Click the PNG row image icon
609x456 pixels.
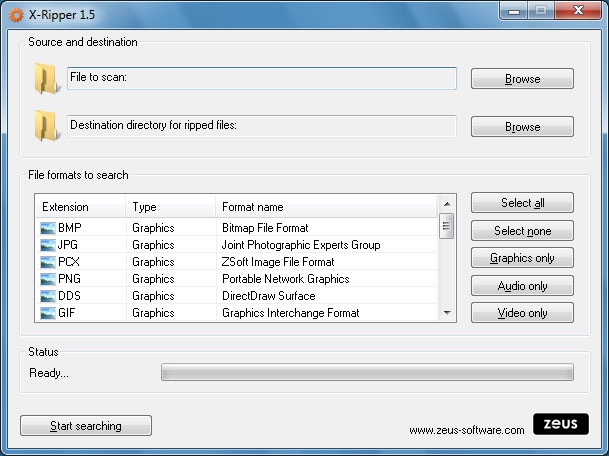tap(48, 279)
